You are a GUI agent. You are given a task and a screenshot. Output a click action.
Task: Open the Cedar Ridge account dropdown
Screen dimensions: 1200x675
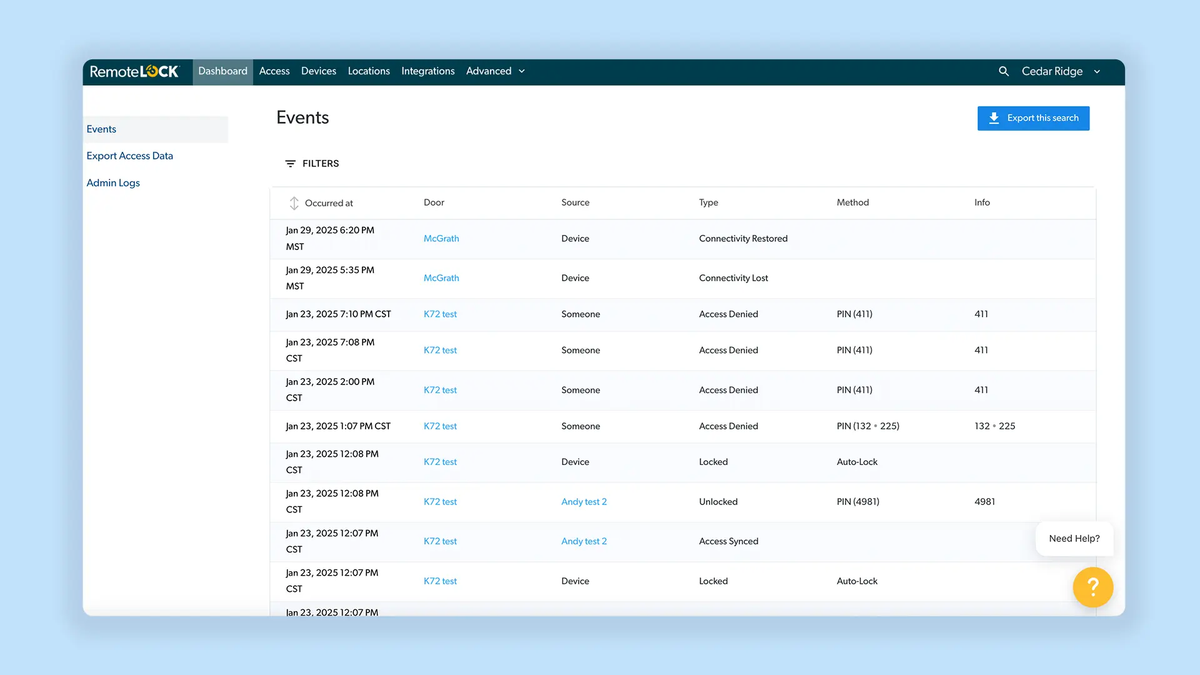[x=1060, y=72]
